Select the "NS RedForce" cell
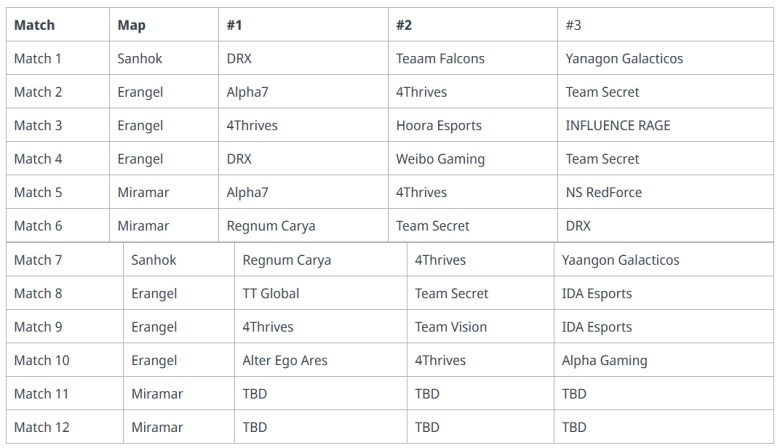780x448 pixels. point(603,192)
